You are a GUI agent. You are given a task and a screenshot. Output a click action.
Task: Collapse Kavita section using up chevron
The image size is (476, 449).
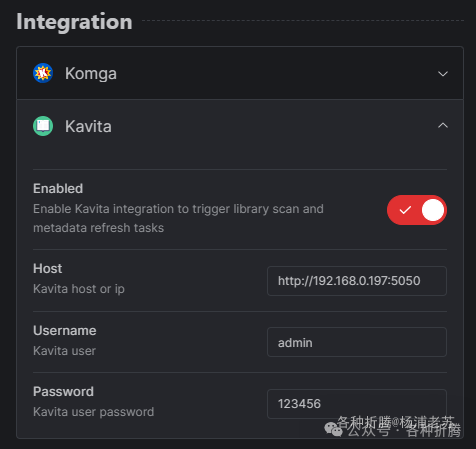tap(443, 125)
